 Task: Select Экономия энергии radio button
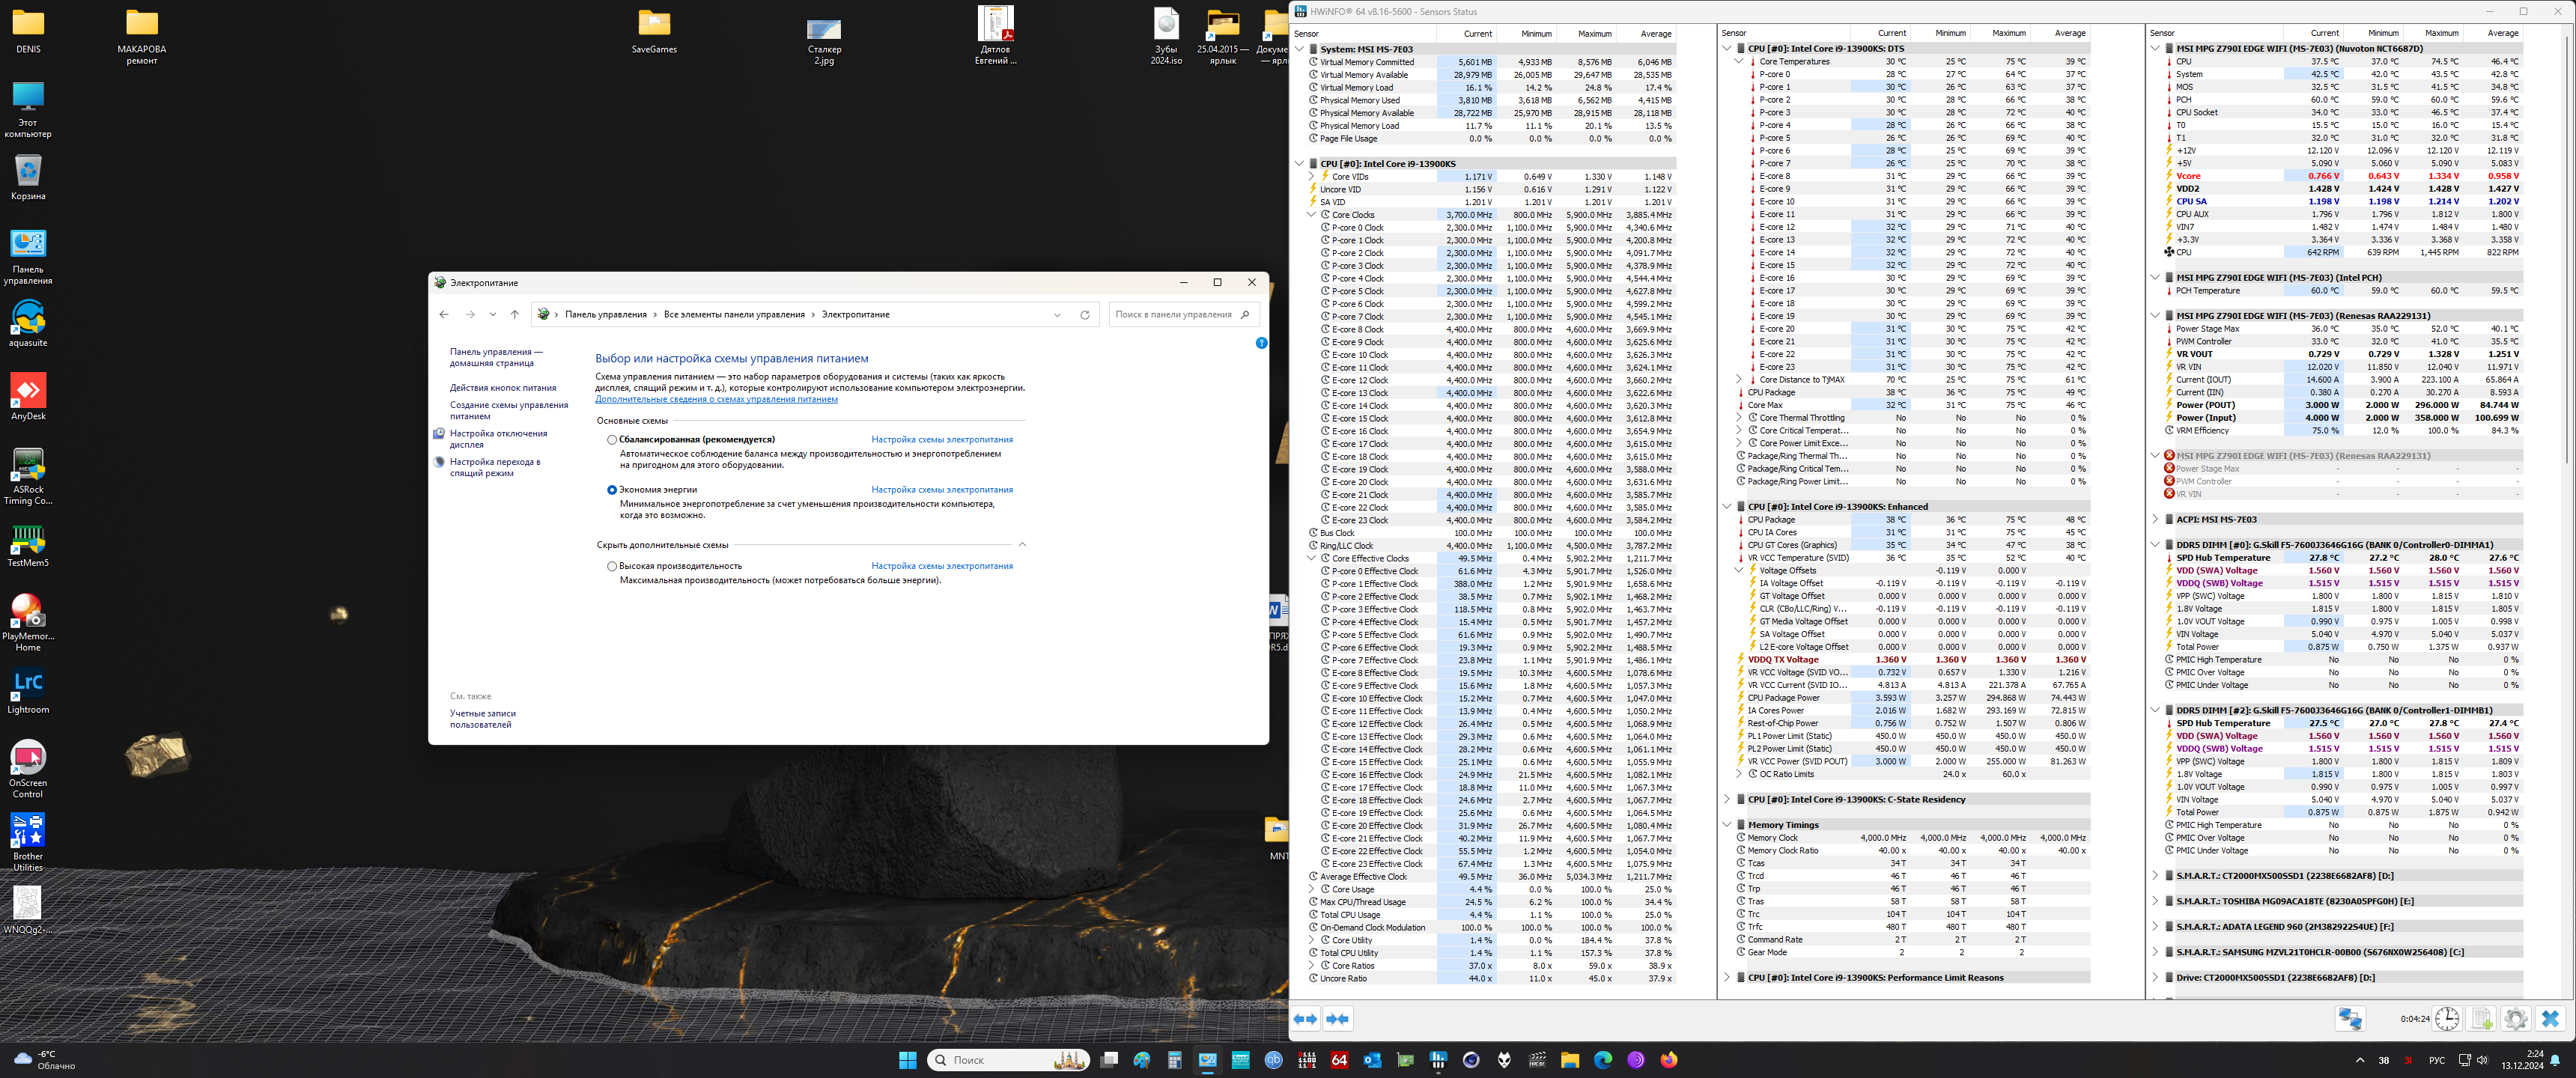[612, 490]
